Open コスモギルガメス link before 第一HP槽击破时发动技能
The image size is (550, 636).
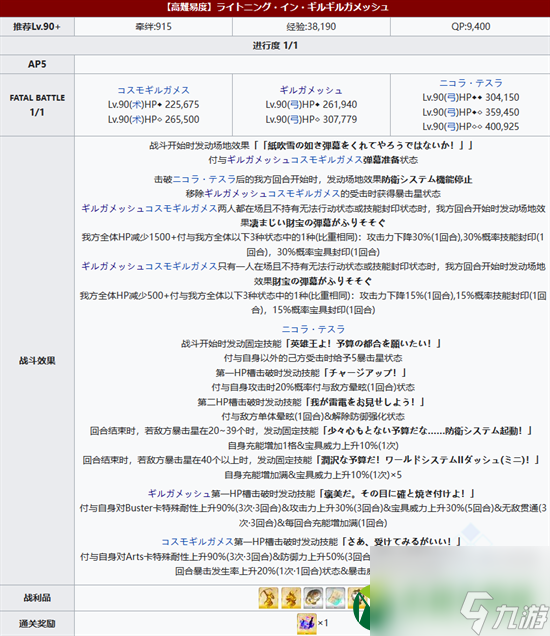pyautogui.click(x=198, y=541)
